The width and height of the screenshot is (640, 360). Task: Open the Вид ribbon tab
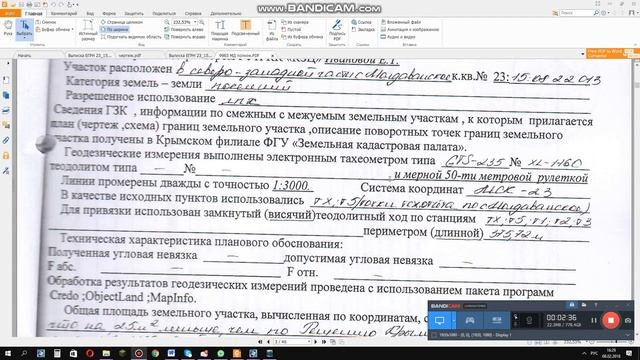(90, 13)
